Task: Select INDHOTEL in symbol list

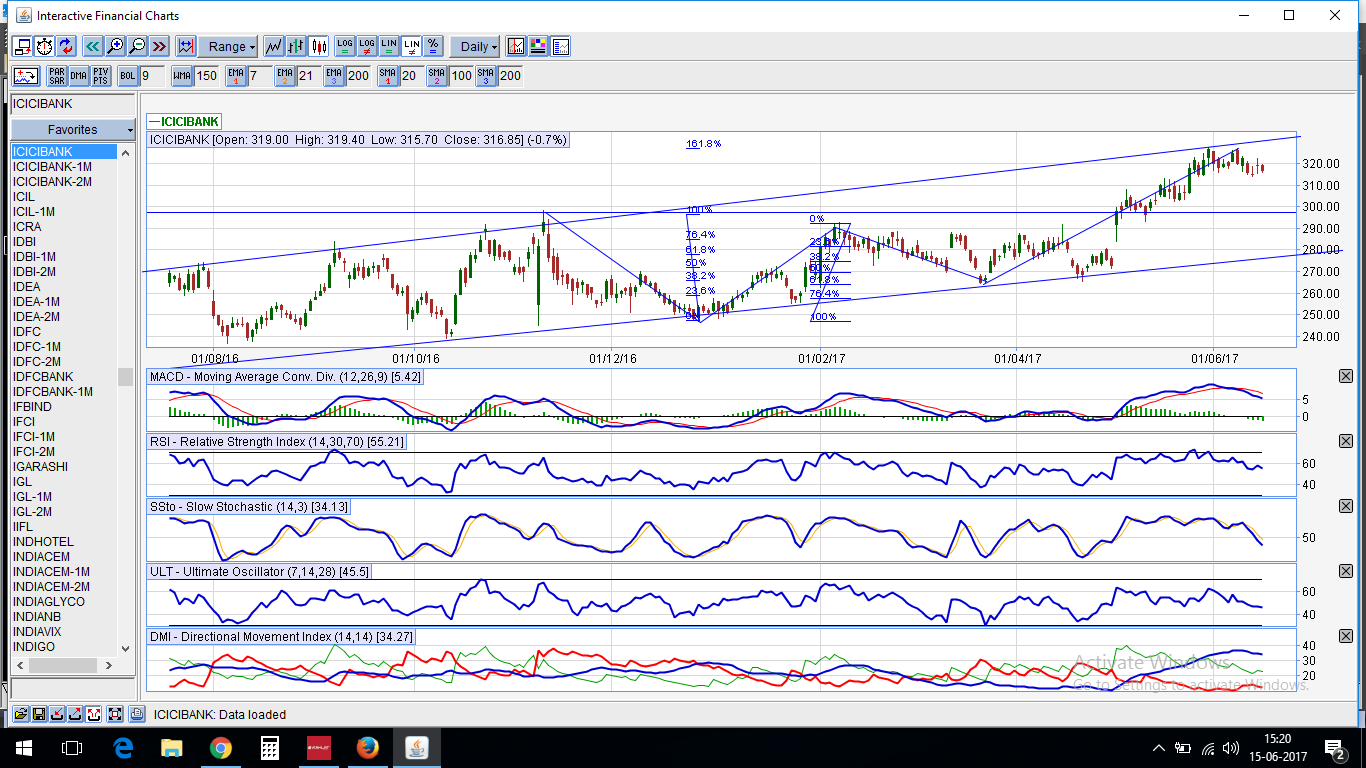Action: [x=65, y=542]
